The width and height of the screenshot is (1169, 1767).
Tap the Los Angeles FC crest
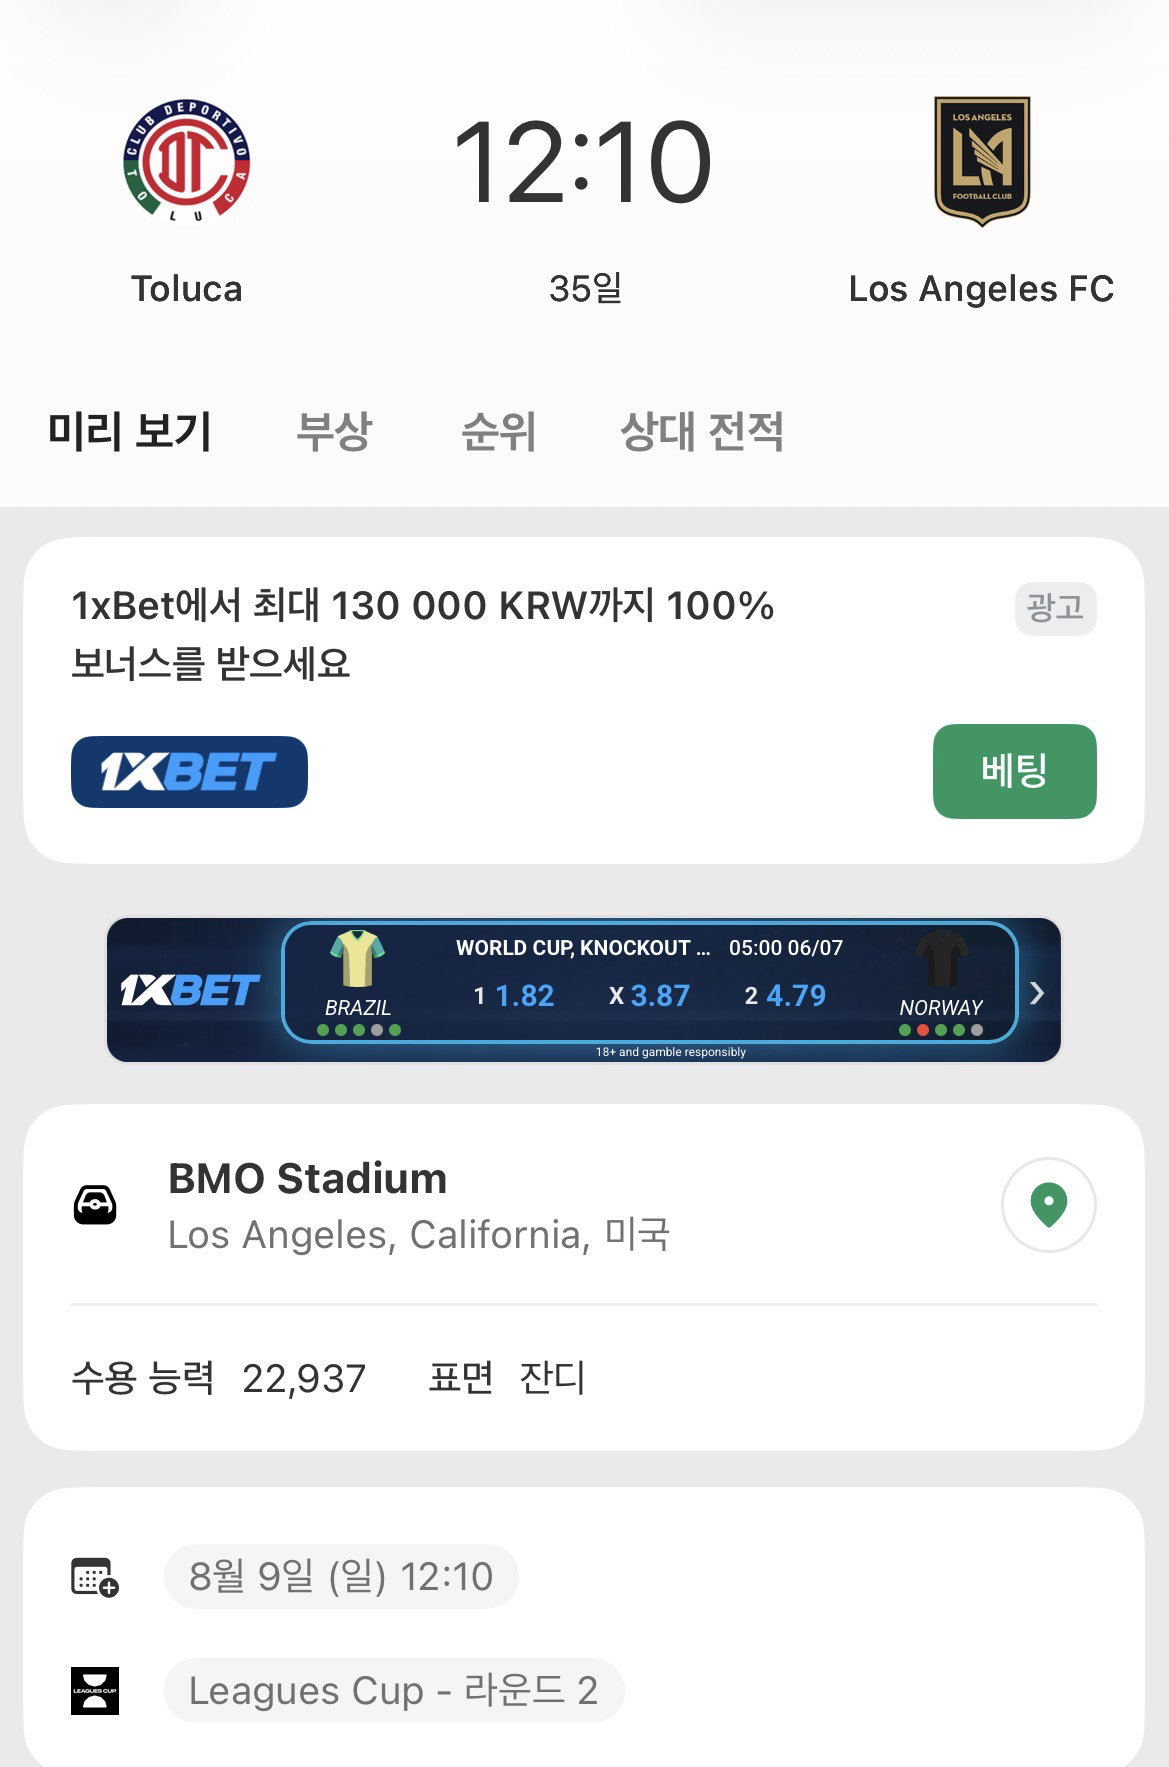pyautogui.click(x=981, y=161)
